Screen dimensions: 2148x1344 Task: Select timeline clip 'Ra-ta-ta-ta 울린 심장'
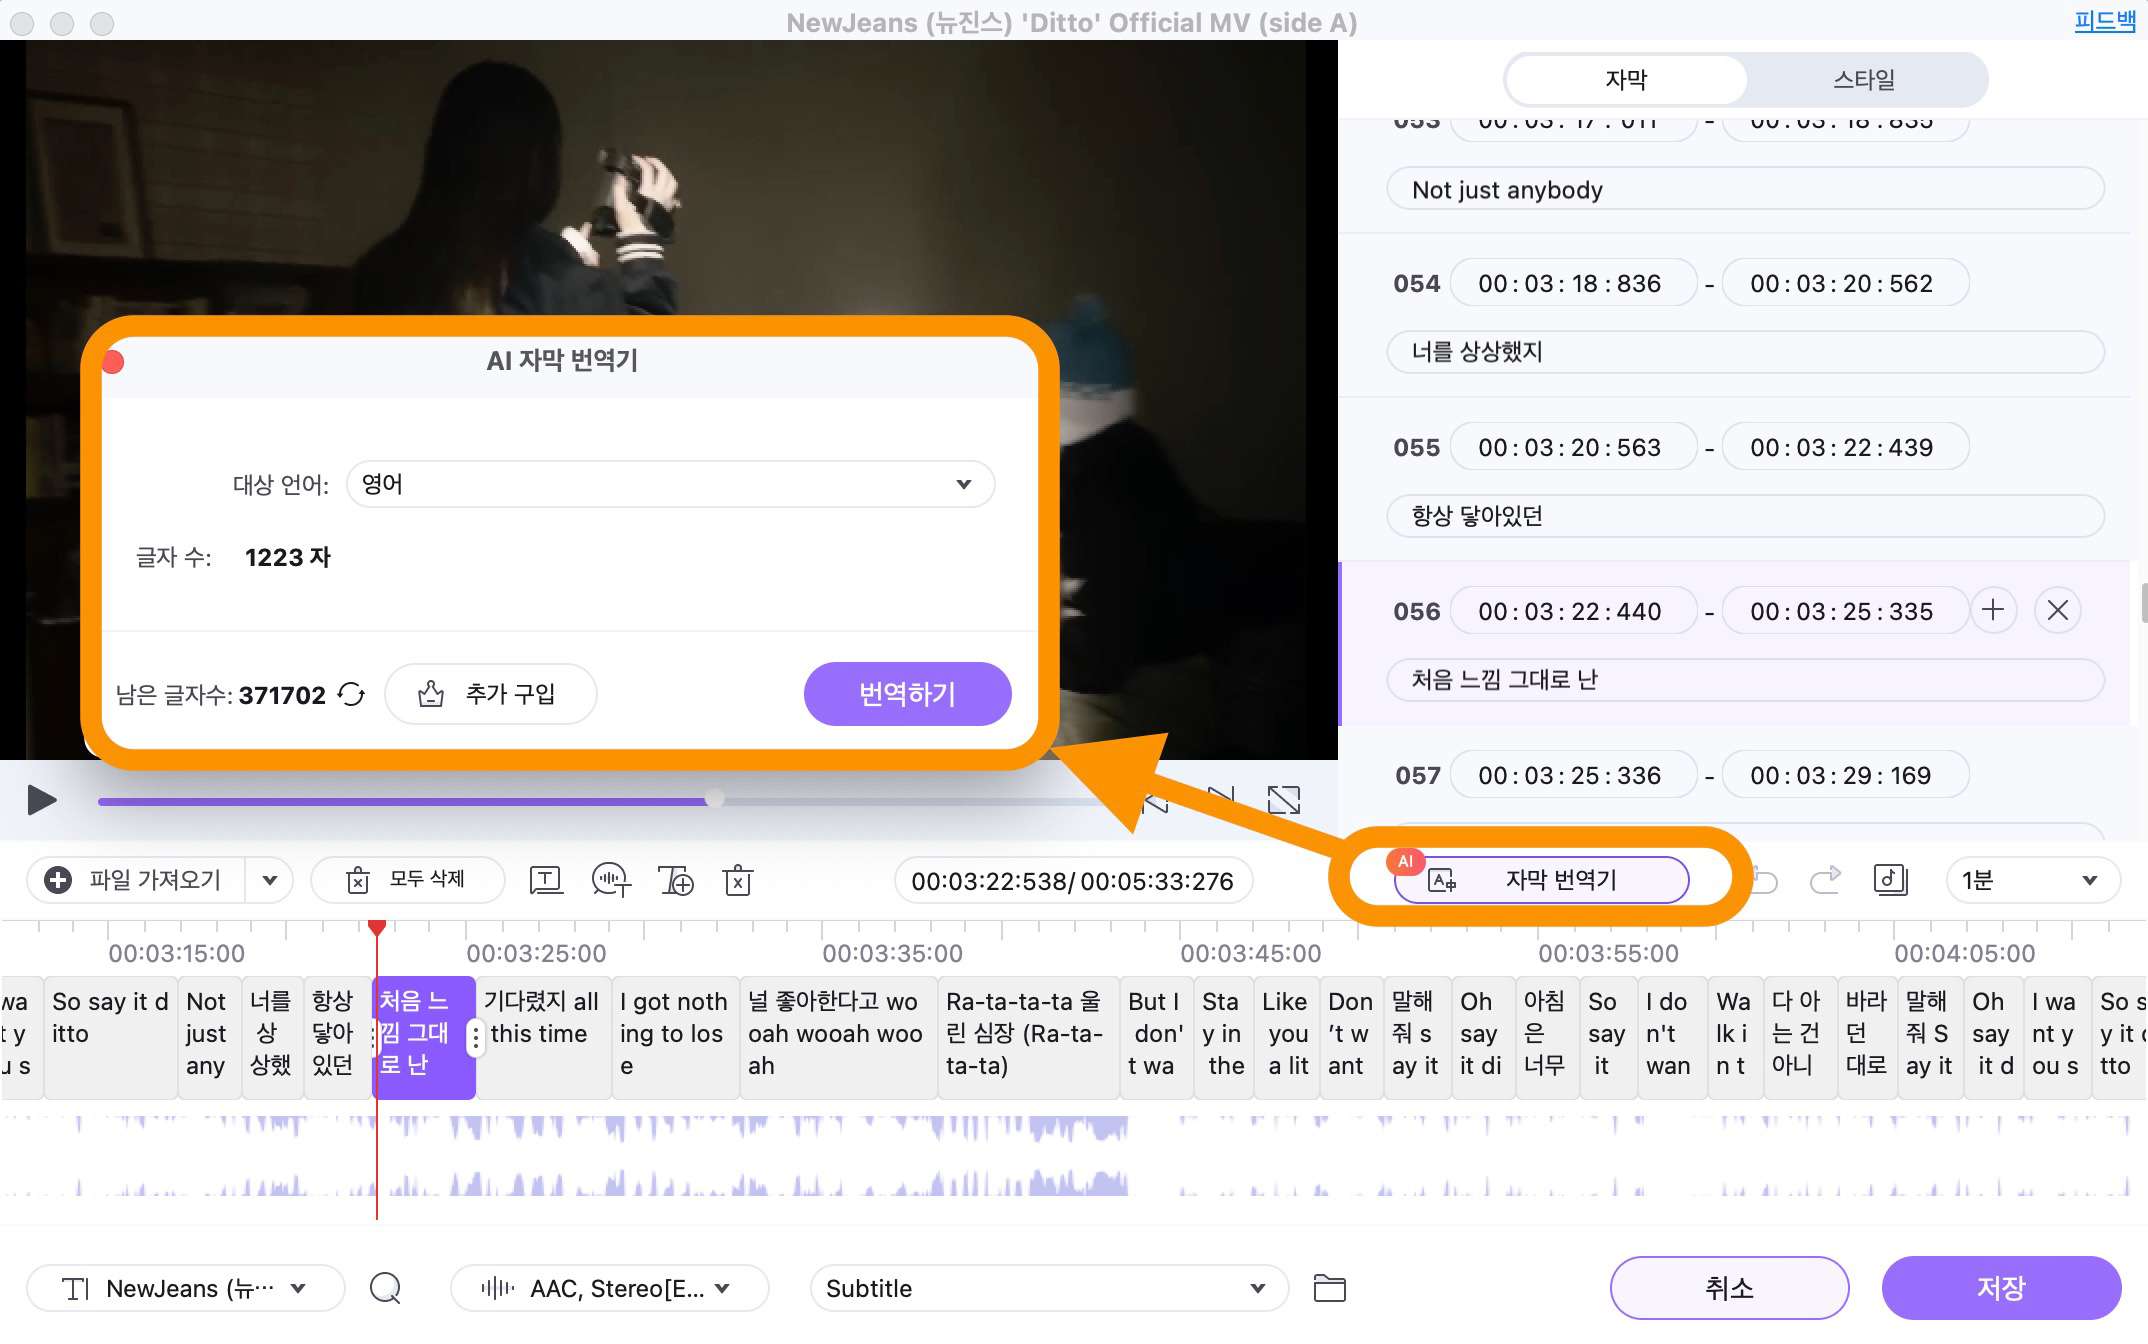pos(1028,1038)
